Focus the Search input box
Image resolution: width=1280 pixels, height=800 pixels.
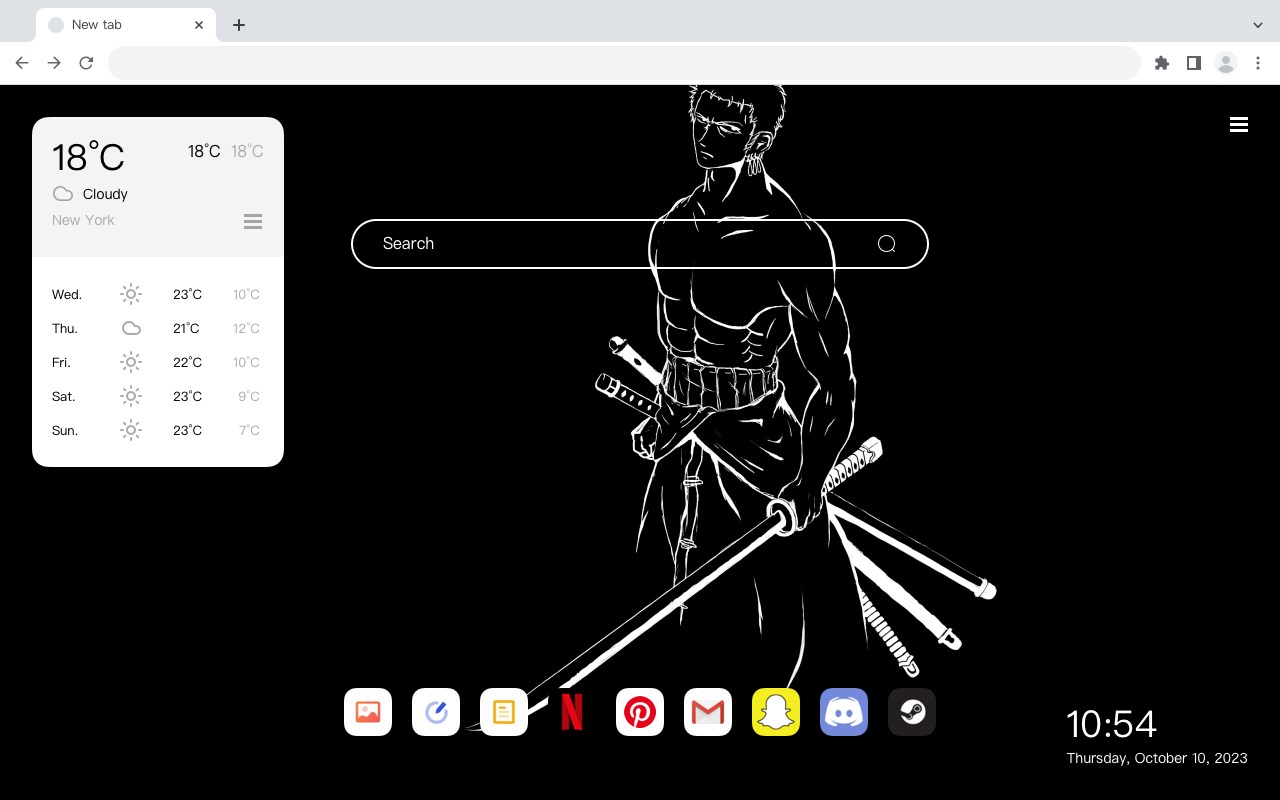[x=640, y=244]
